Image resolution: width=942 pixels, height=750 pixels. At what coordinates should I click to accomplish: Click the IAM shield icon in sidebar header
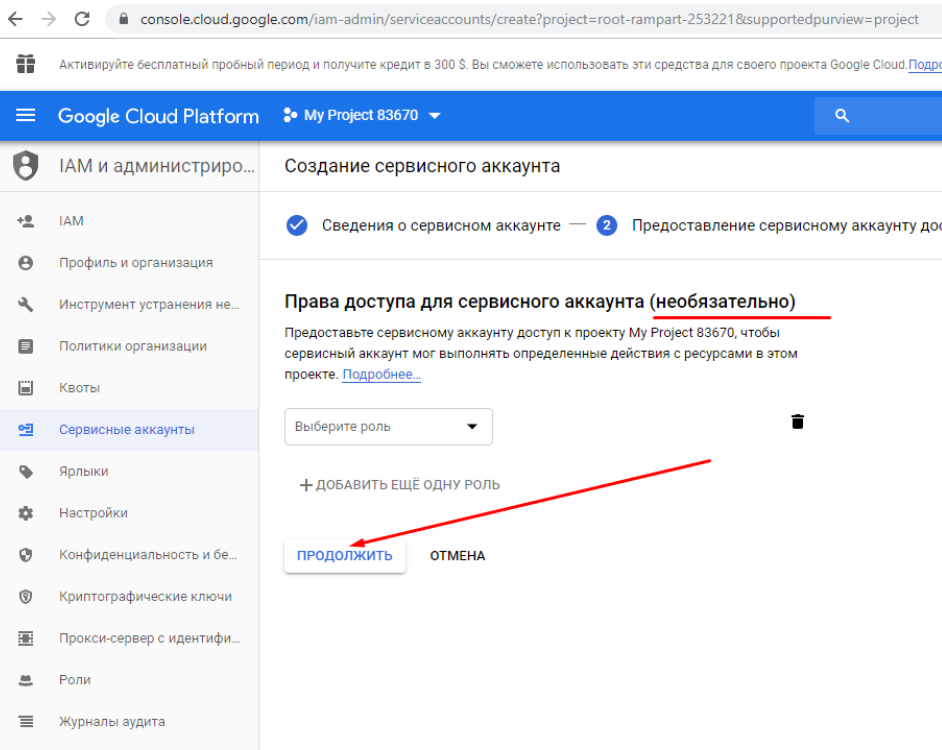click(x=26, y=166)
